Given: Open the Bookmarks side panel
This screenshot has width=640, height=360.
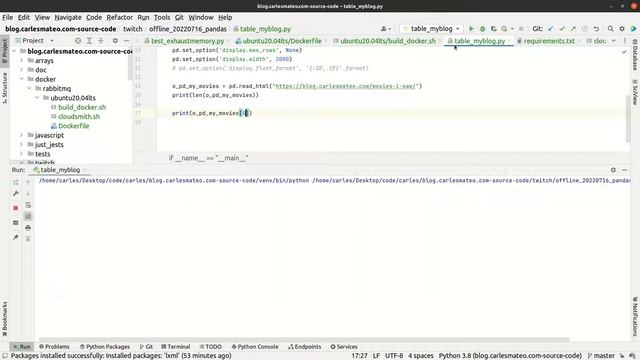Looking at the screenshot, I should point(4,319).
